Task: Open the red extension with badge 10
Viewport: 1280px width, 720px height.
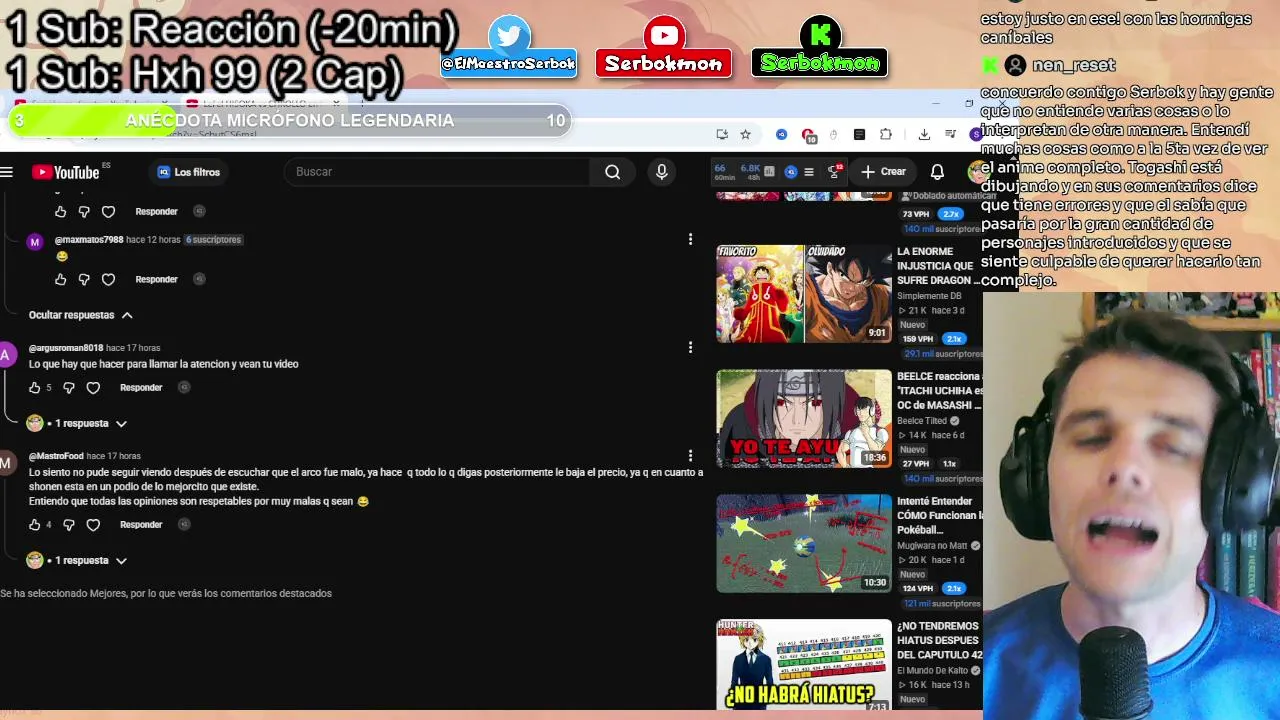Action: [x=809, y=134]
